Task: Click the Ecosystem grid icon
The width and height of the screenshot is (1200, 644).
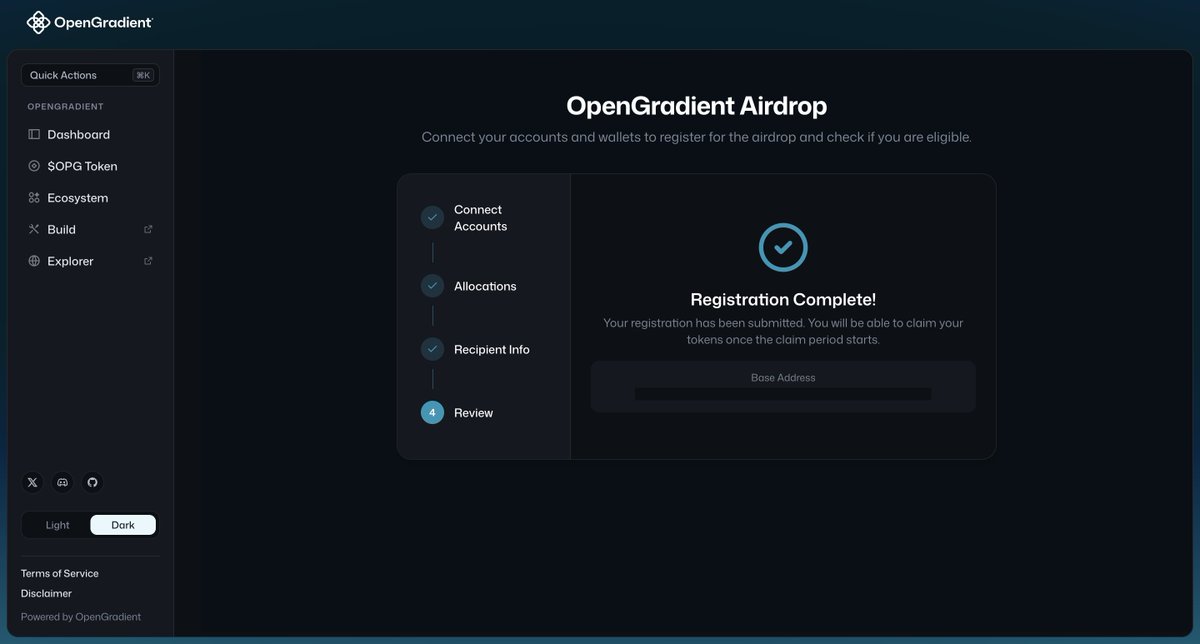Action: [33, 197]
